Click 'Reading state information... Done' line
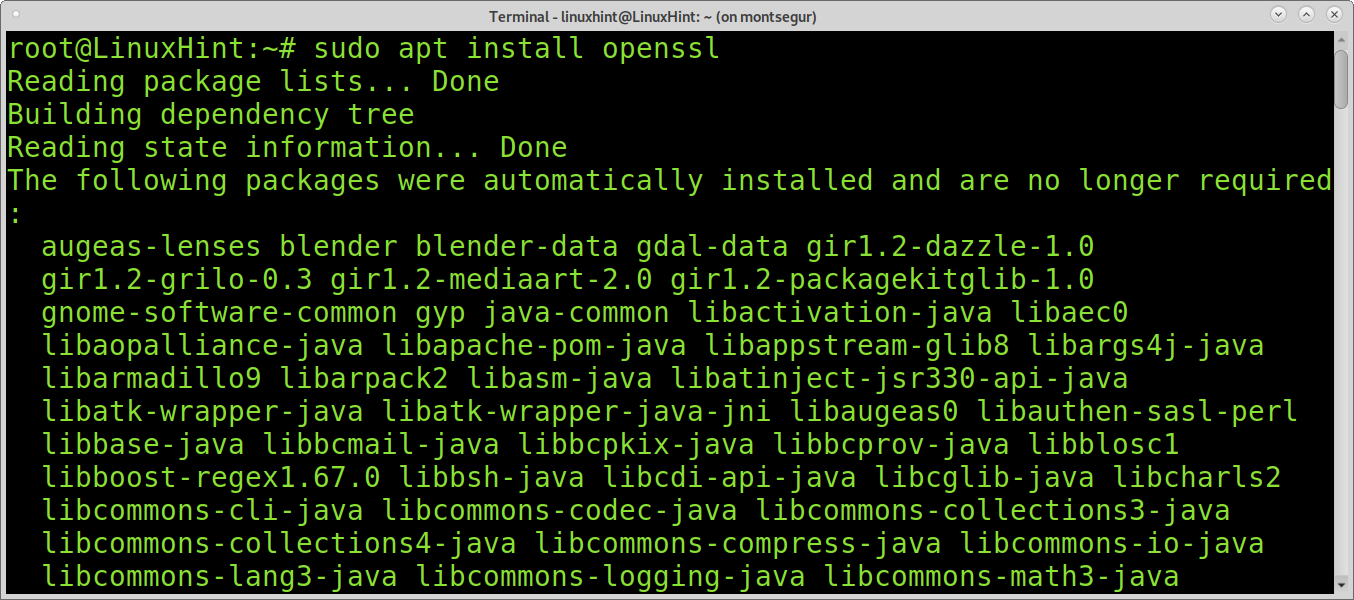 [x=287, y=148]
